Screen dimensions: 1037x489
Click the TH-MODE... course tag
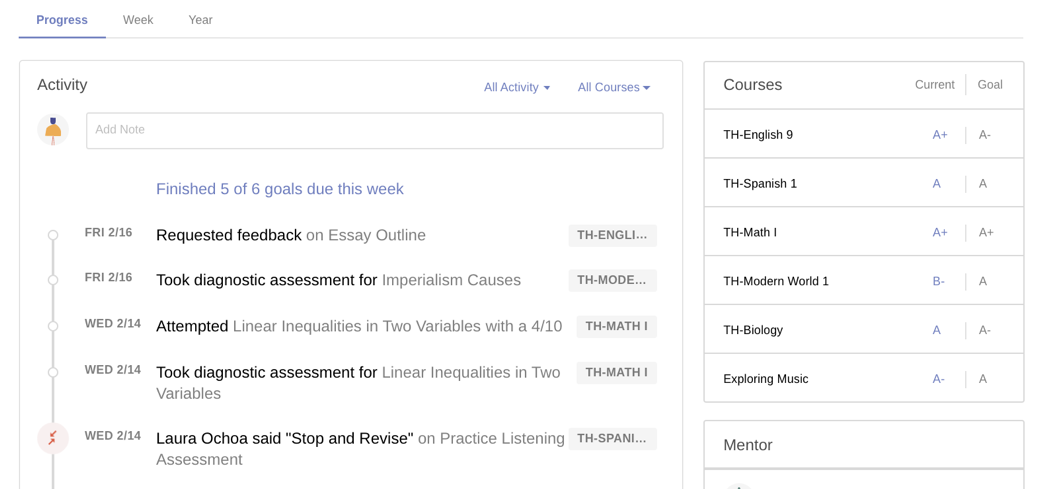tap(612, 281)
